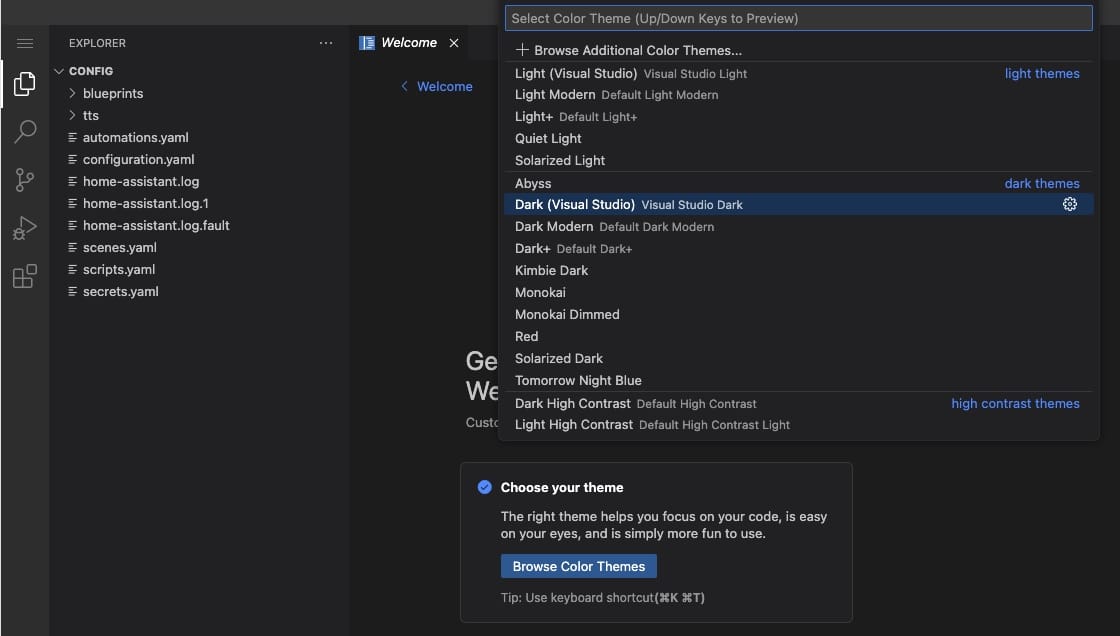Select the Tomorrow Night Blue theme
The height and width of the screenshot is (636, 1120).
(799, 381)
